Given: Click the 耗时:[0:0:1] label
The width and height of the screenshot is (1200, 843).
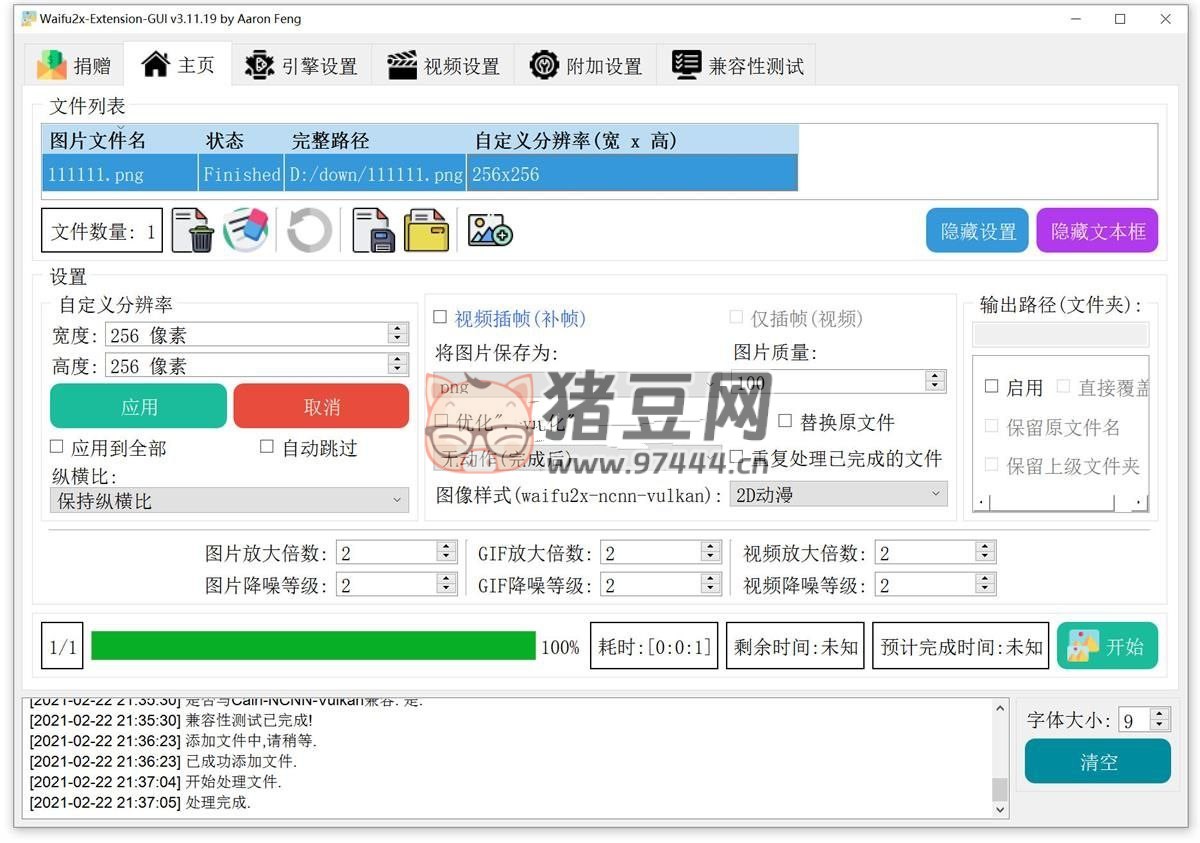Looking at the screenshot, I should point(655,646).
